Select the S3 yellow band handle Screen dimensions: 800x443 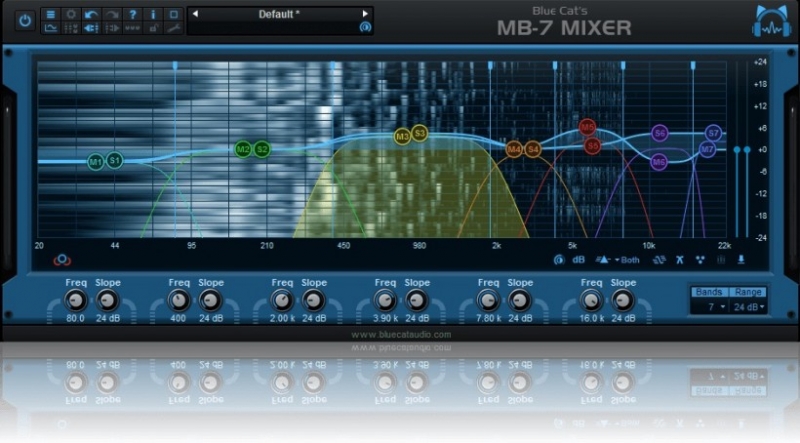[419, 133]
